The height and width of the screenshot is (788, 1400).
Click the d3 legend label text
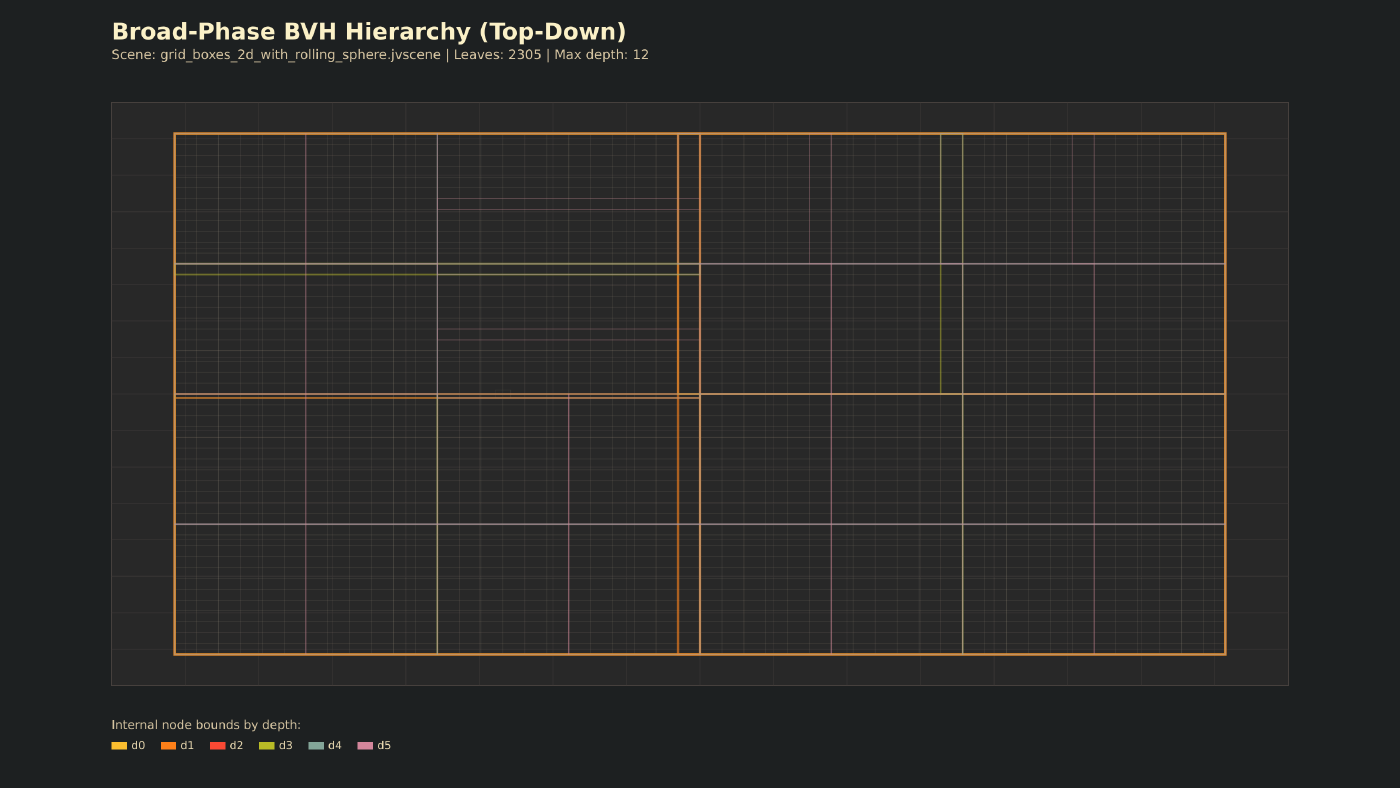(286, 746)
